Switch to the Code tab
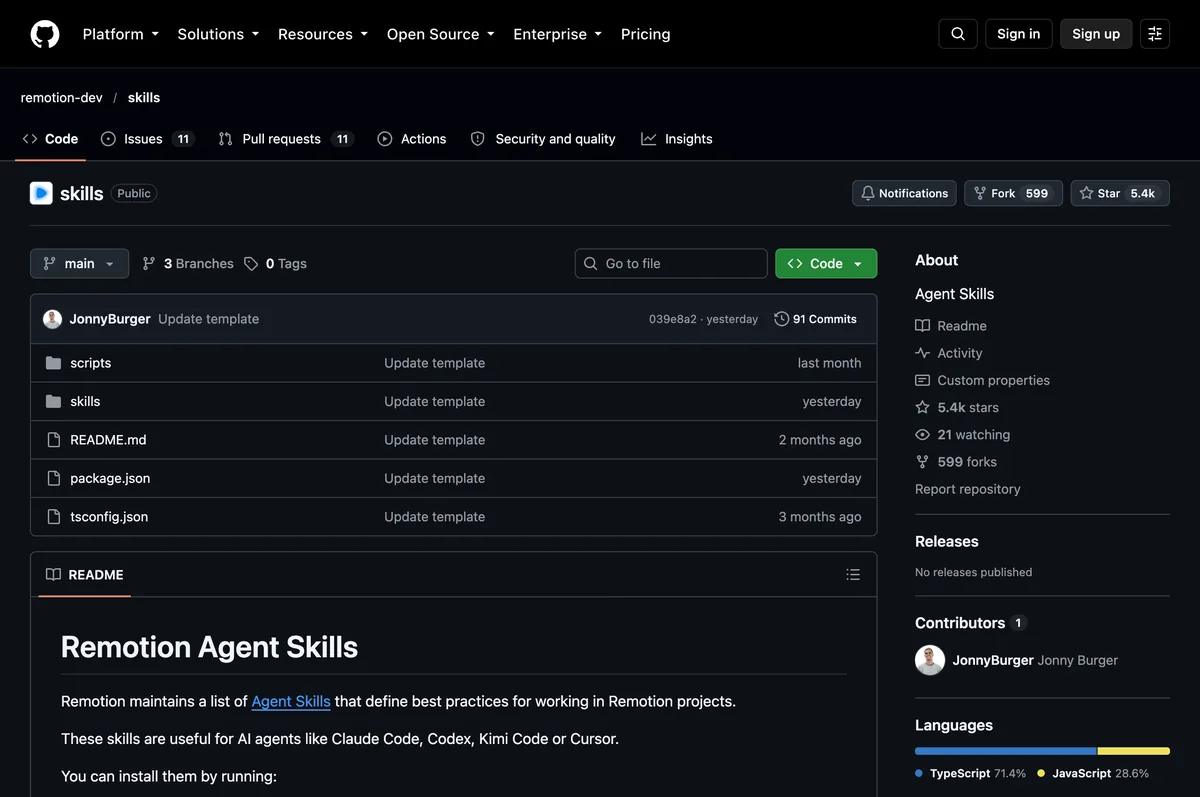 pos(50,139)
